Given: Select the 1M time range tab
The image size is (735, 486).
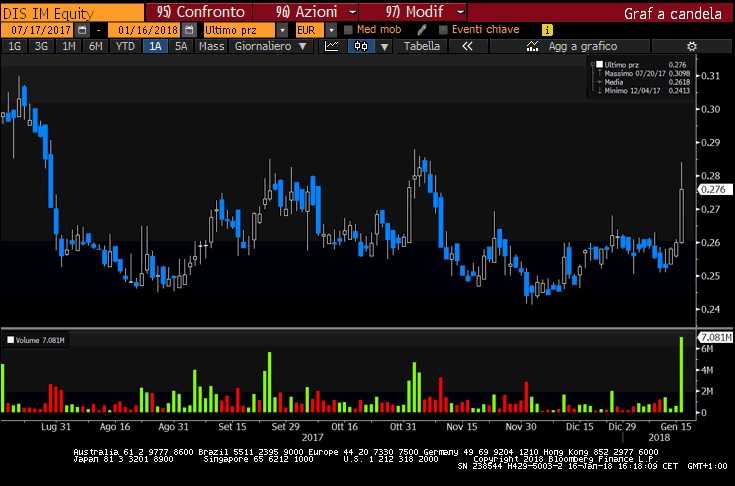Looking at the screenshot, I should [x=68, y=46].
